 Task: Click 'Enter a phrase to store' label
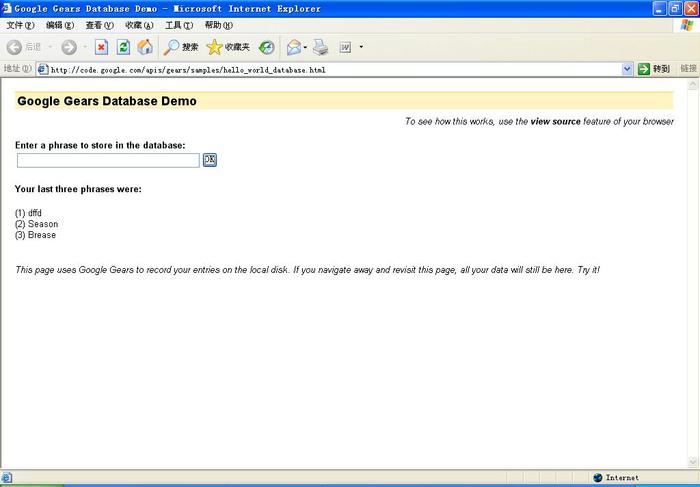point(100,146)
